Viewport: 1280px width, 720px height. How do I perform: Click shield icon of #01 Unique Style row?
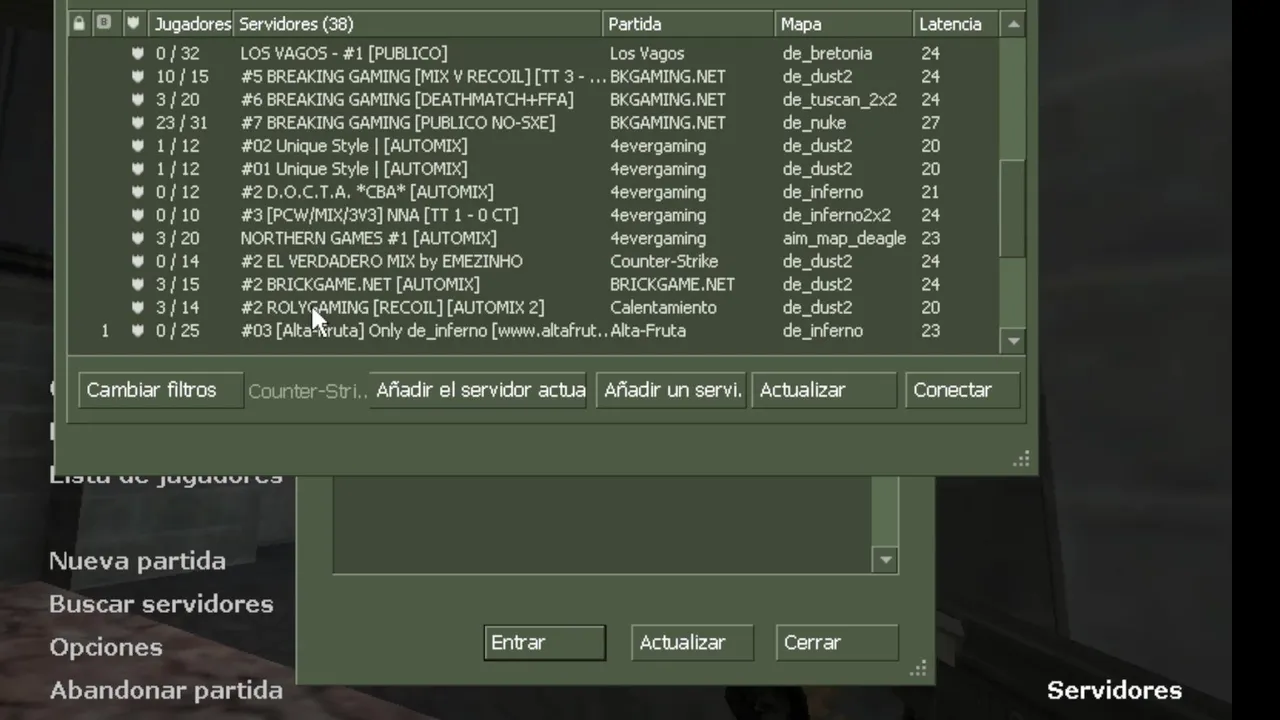(x=138, y=169)
